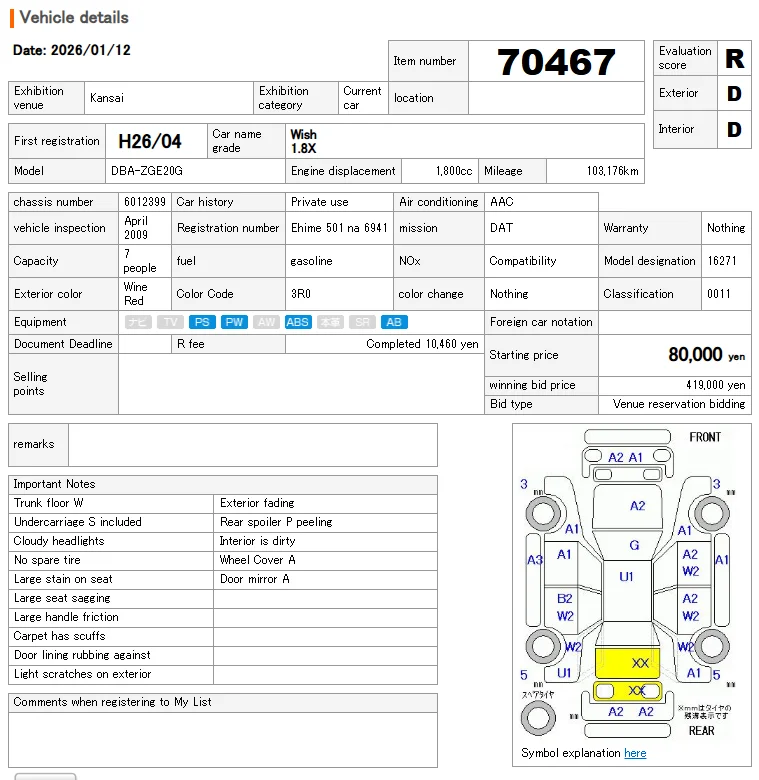Click the Private use car history value
This screenshot has height=780, width=759.
319,202
